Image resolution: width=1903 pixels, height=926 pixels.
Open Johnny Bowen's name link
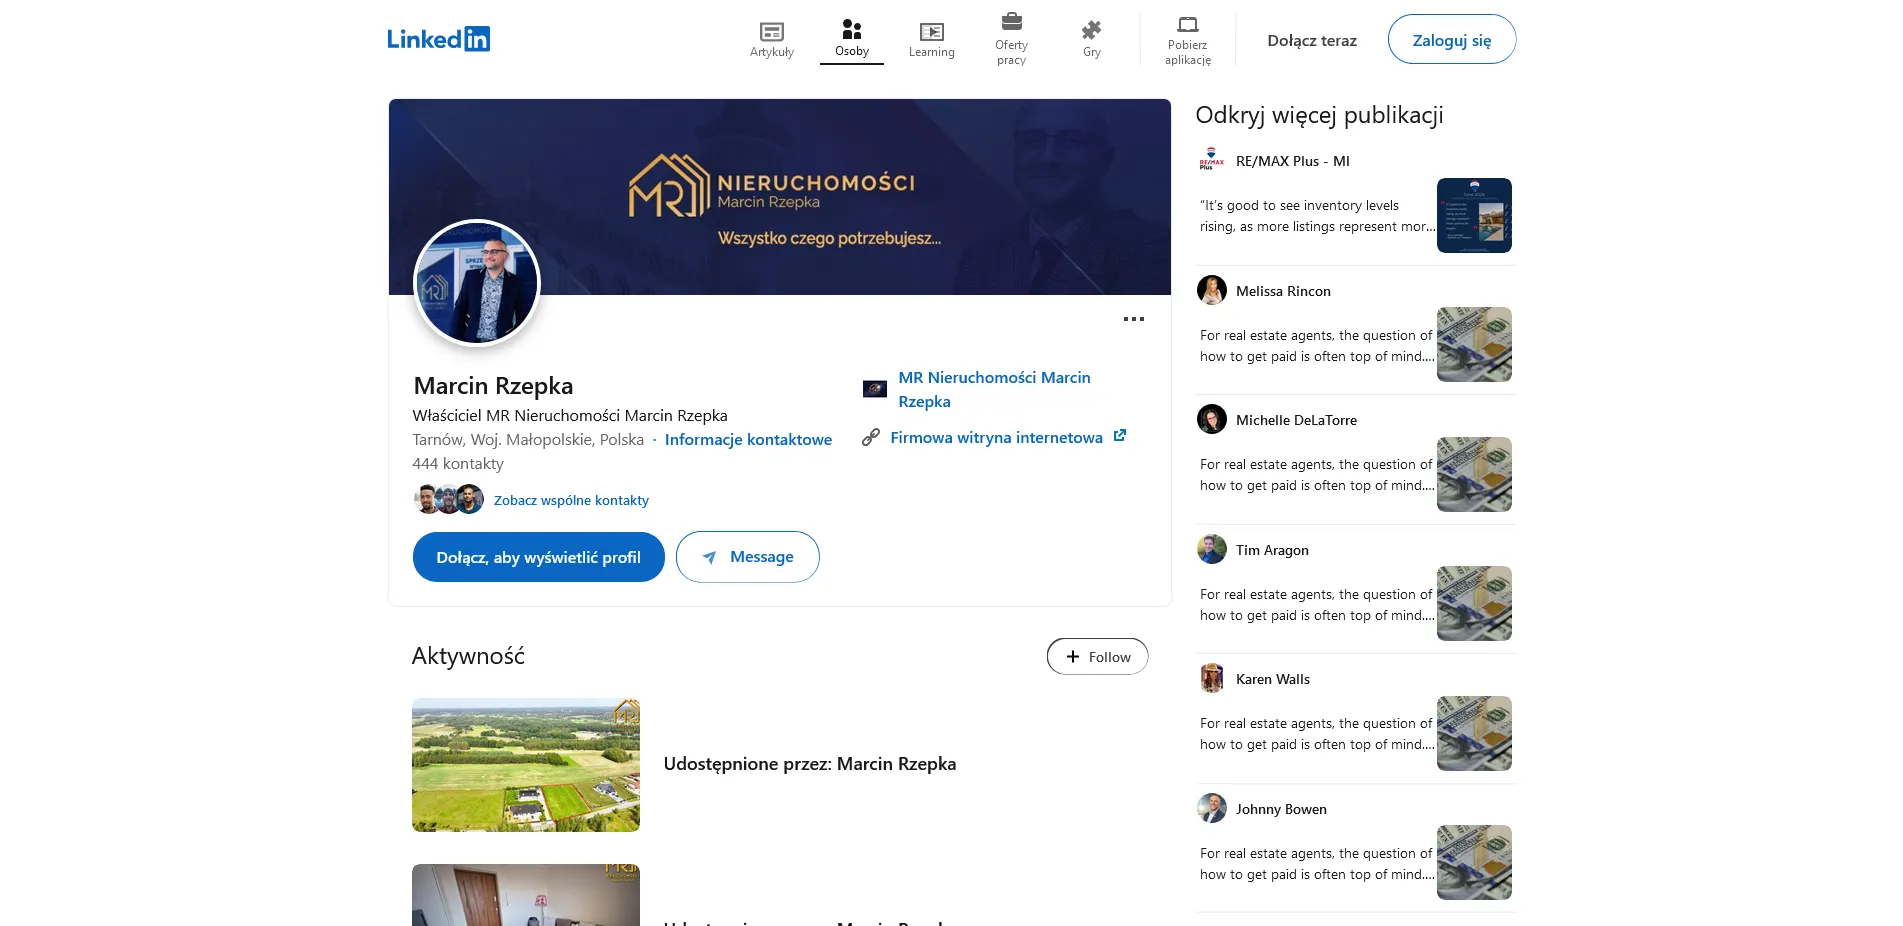pyautogui.click(x=1281, y=809)
